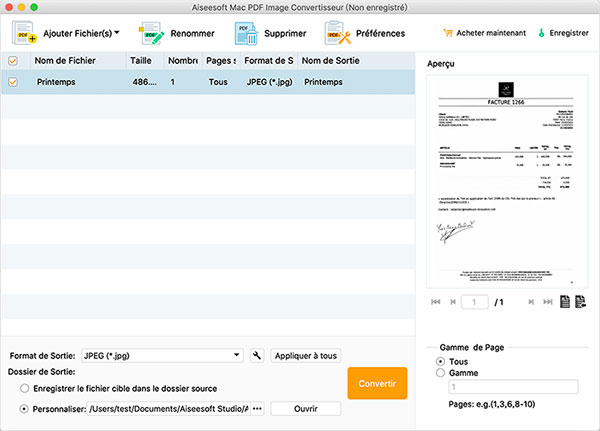The image size is (600, 431).
Task: Click the JPEG (*.jpg) cell in Printemps row
Action: point(269,82)
